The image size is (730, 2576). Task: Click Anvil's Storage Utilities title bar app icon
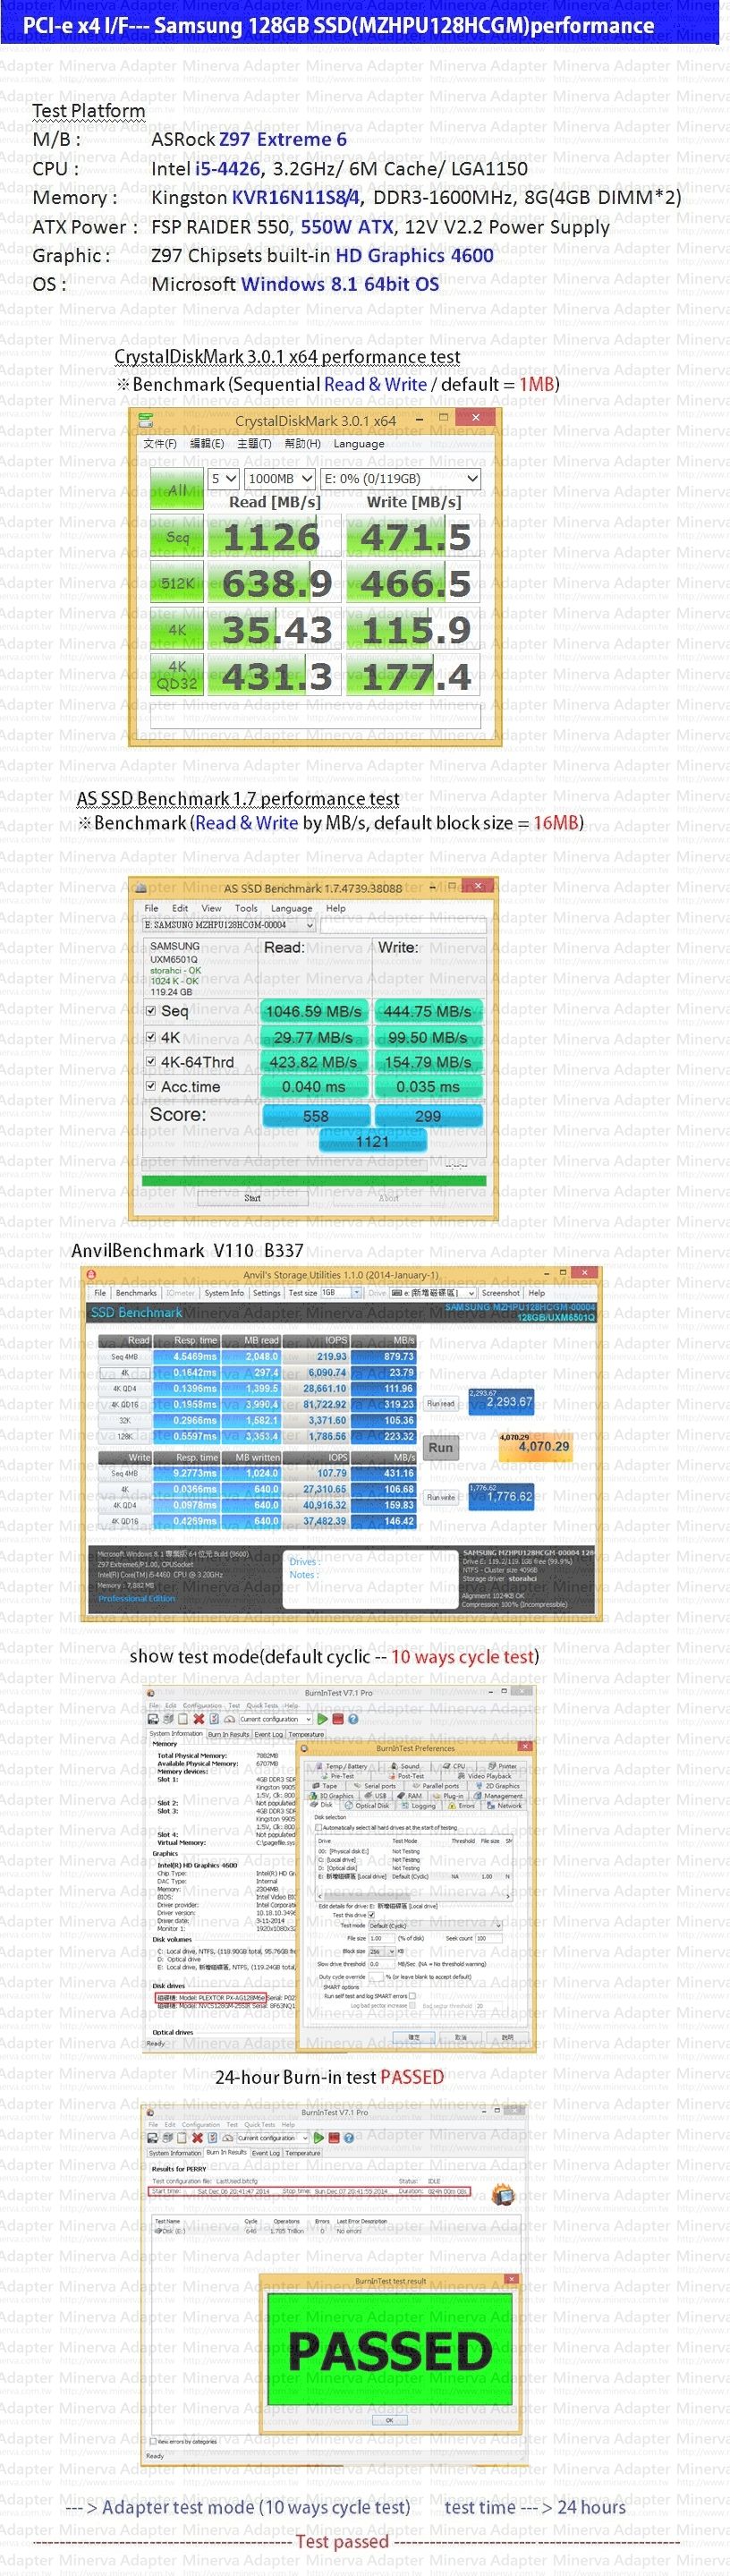[90, 1274]
